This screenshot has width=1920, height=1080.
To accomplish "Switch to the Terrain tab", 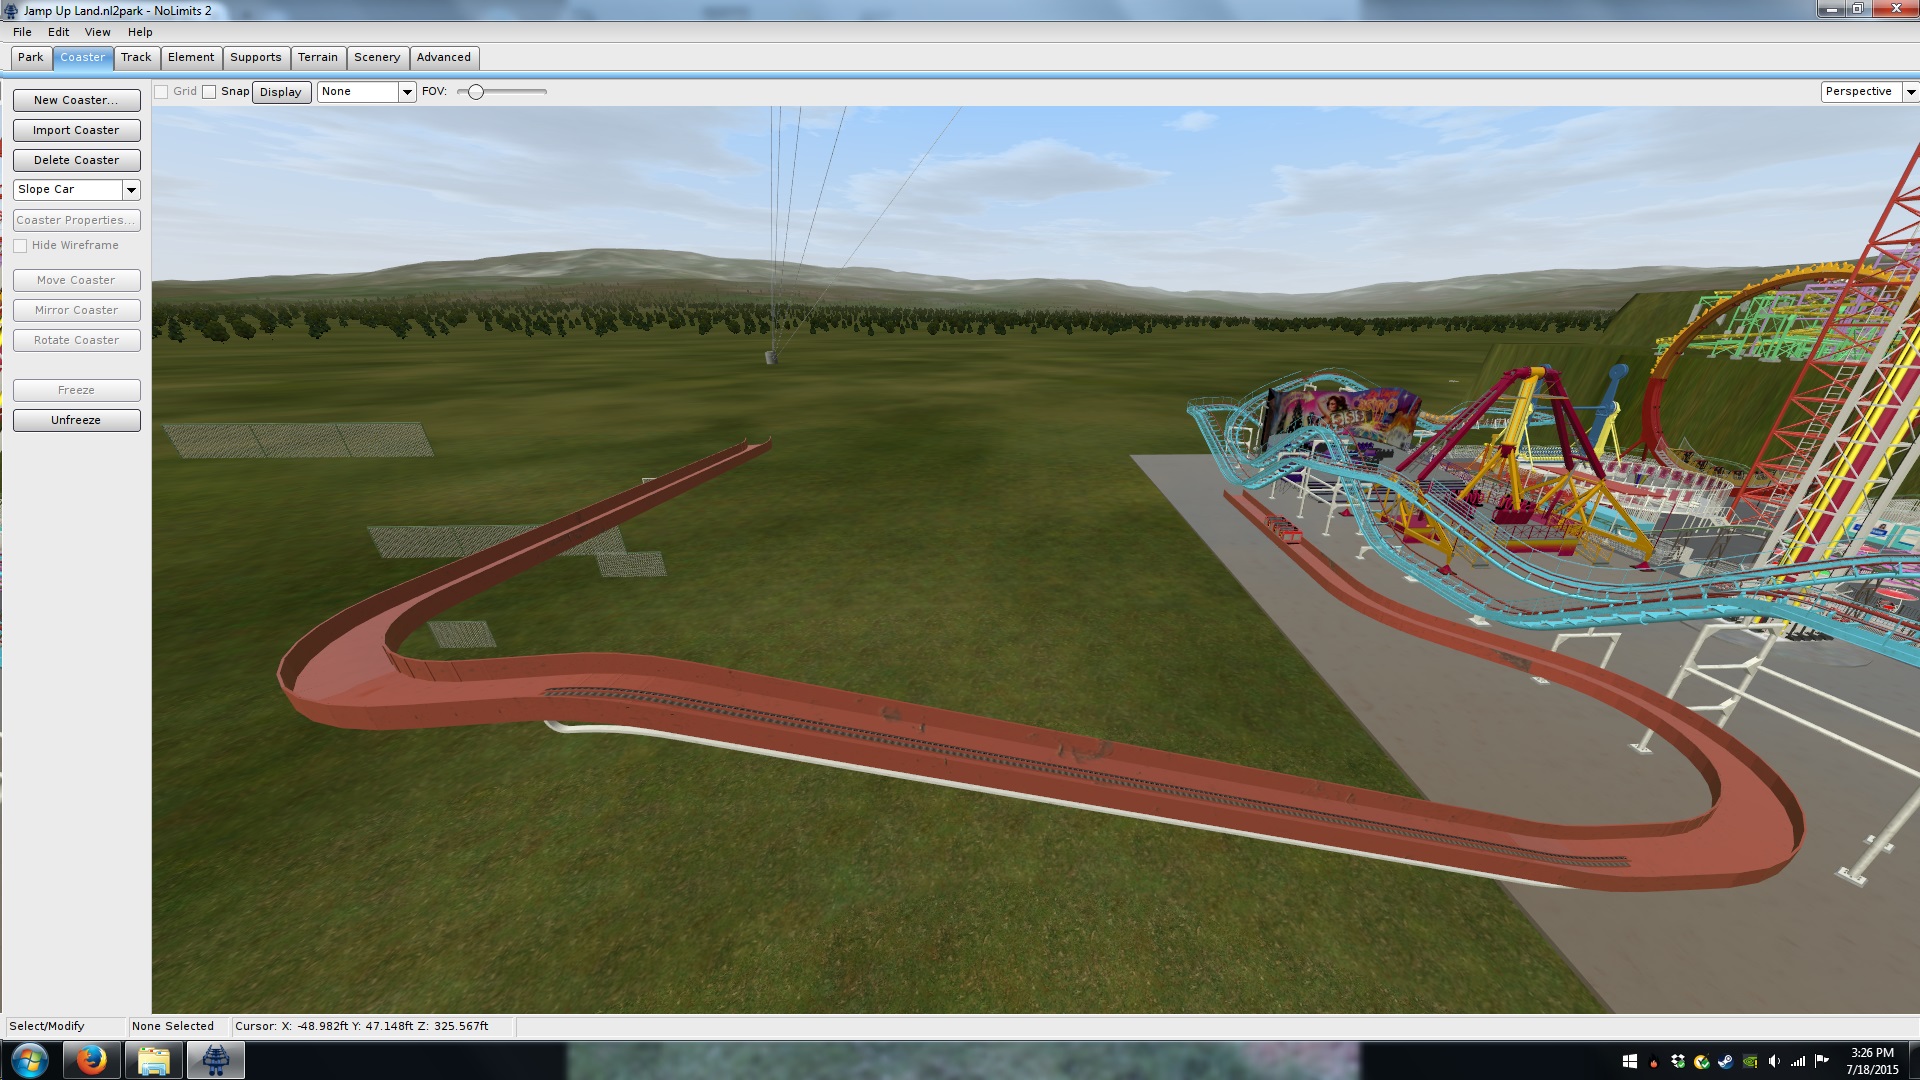I will click(x=318, y=58).
